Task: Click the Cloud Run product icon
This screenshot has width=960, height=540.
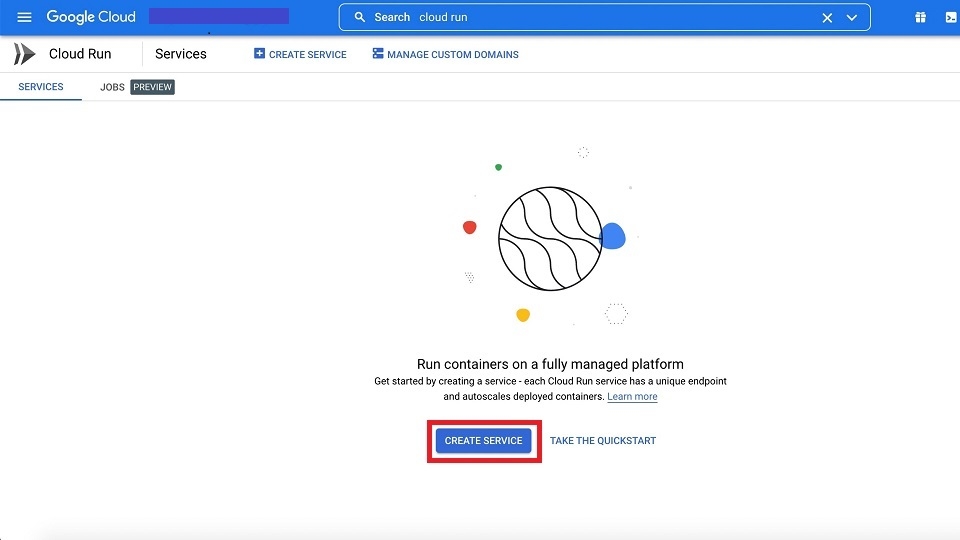Action: [x=24, y=54]
